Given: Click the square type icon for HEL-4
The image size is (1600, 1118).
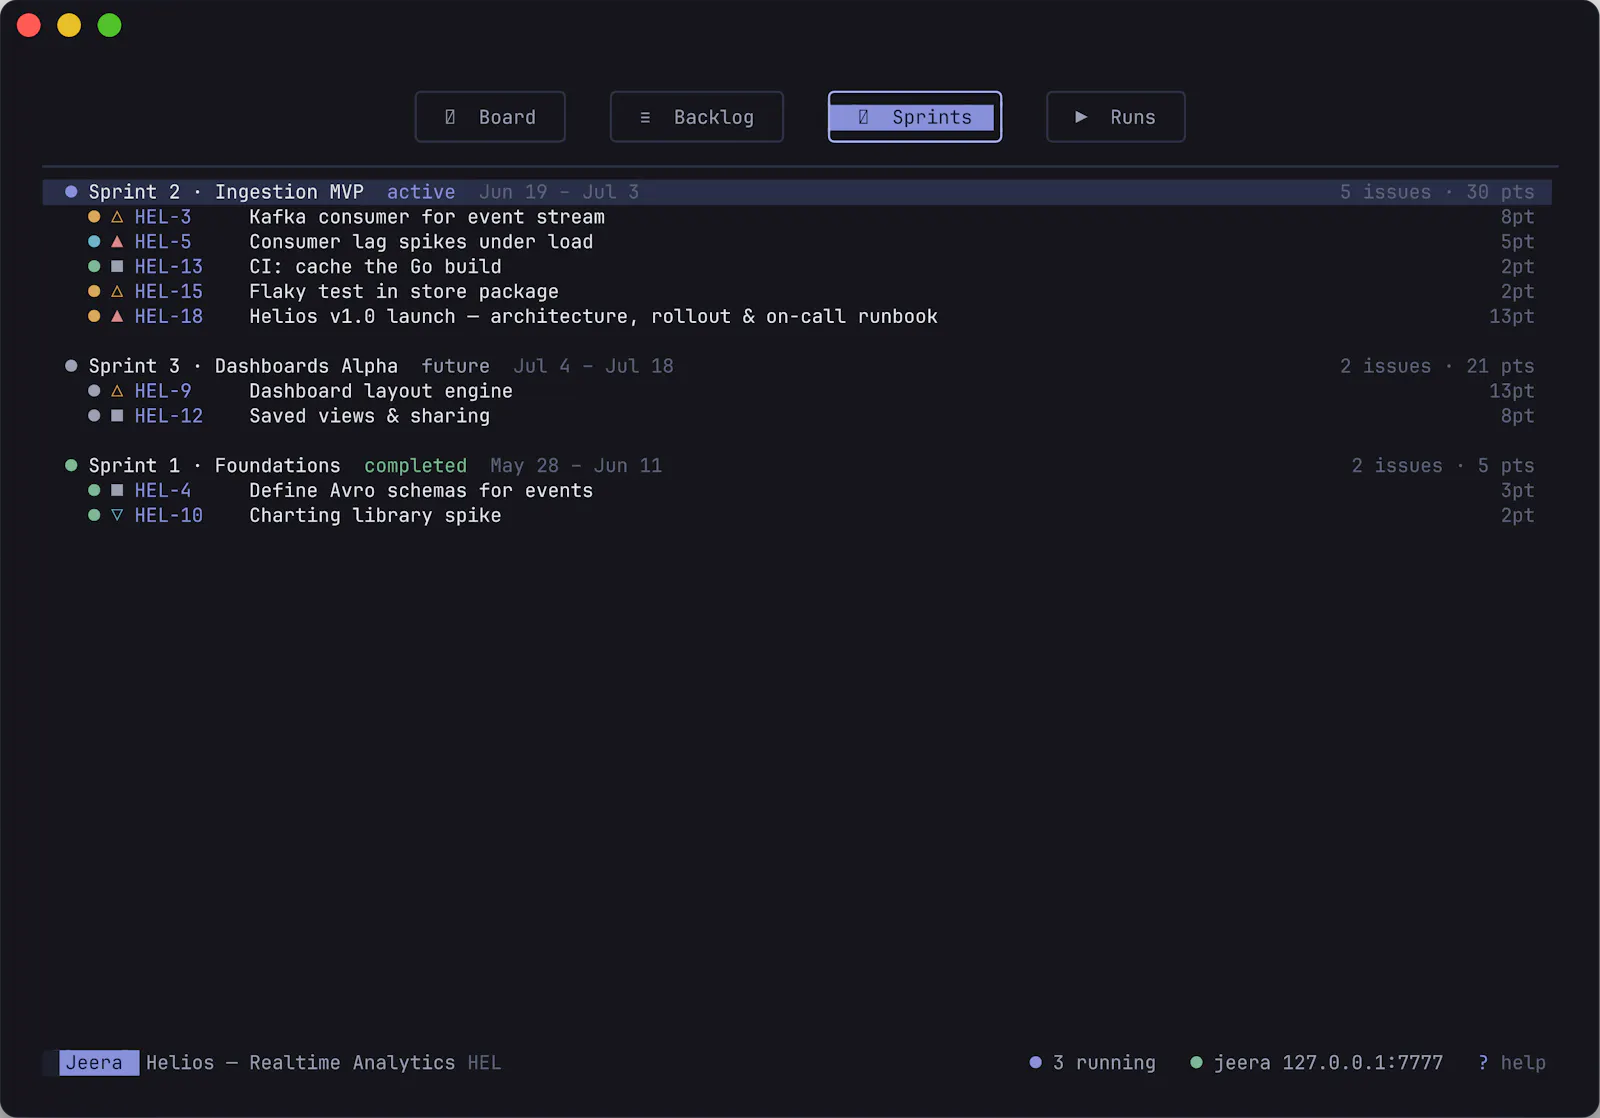Looking at the screenshot, I should tap(117, 490).
